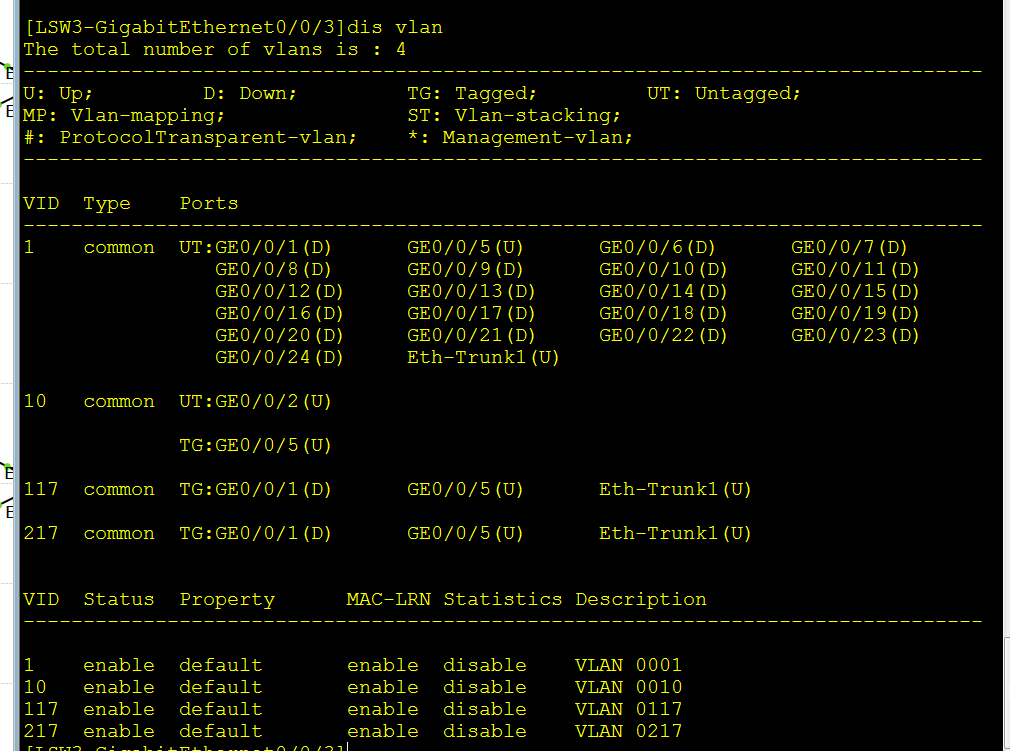Click Eth-Trunk1(U) in the VLAN 1 port list

tap(483, 357)
